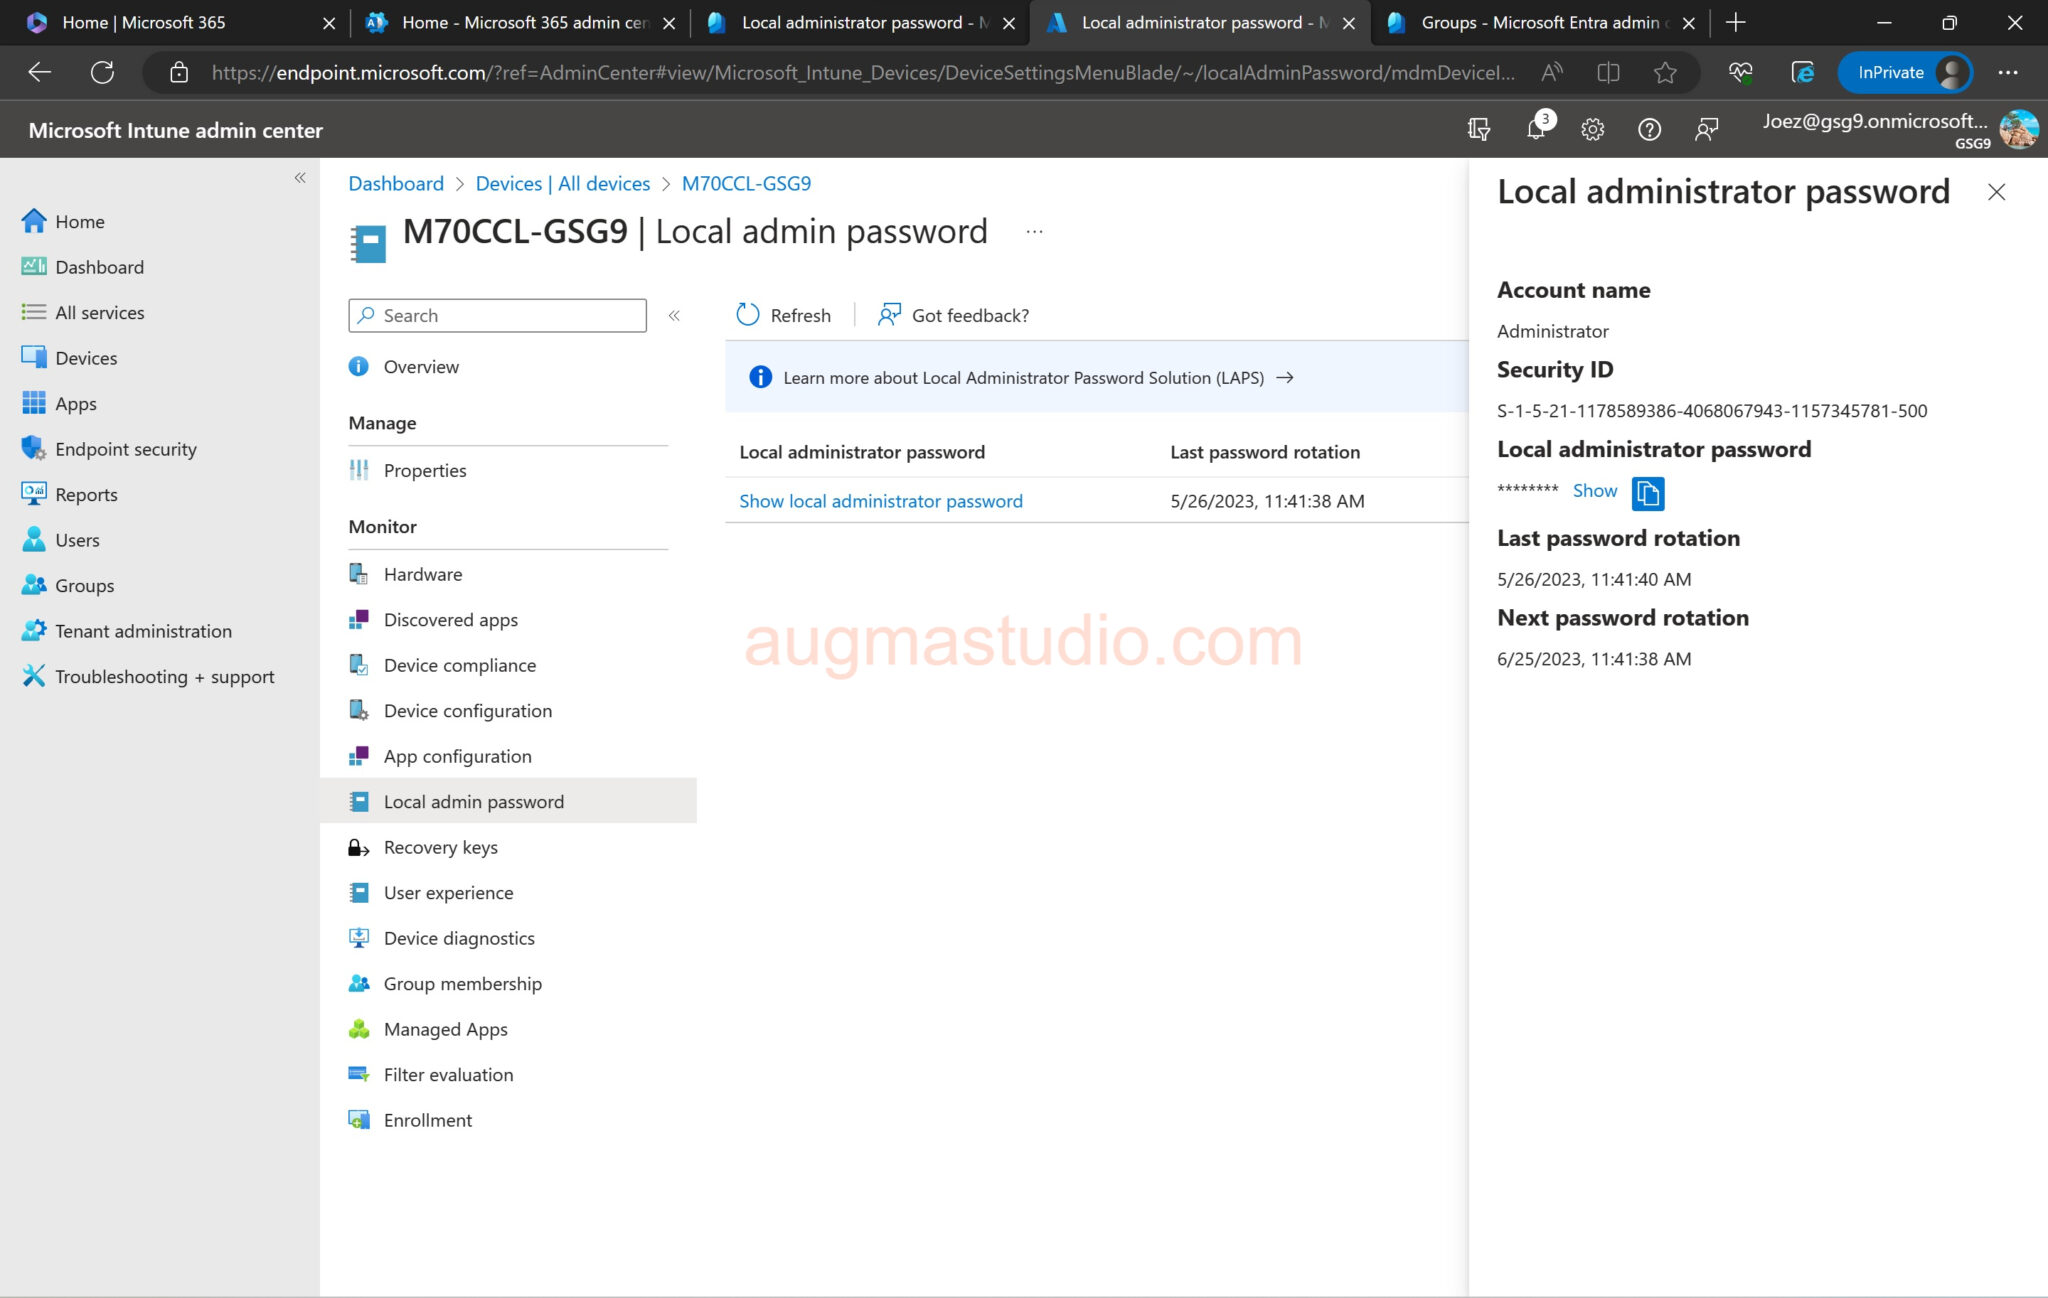2048x1298 pixels.
Task: Click the Search box in the device menu
Action: (497, 315)
